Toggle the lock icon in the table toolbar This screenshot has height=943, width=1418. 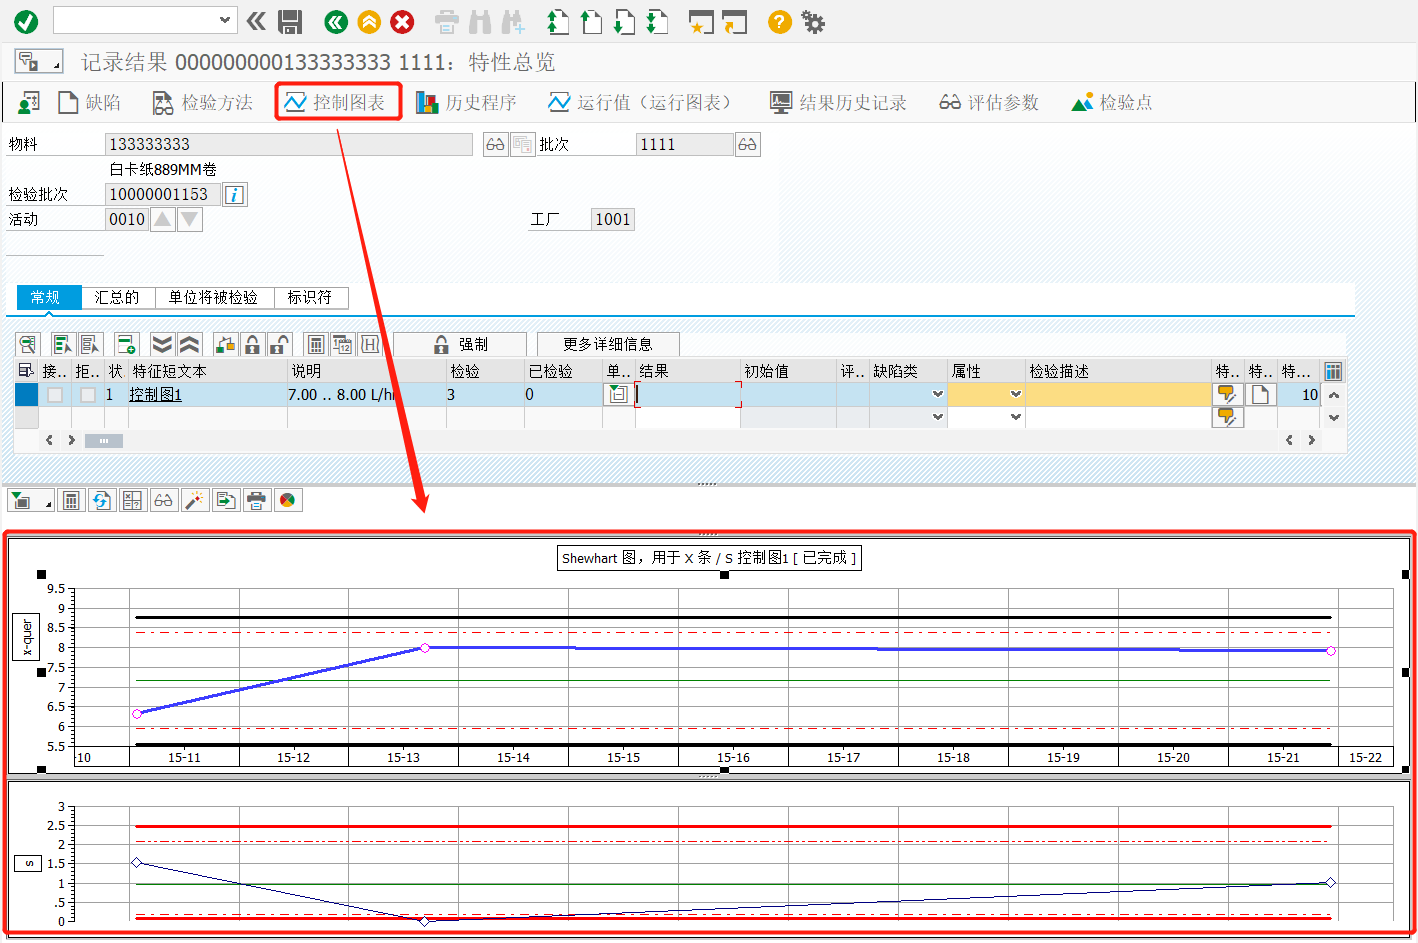click(253, 343)
